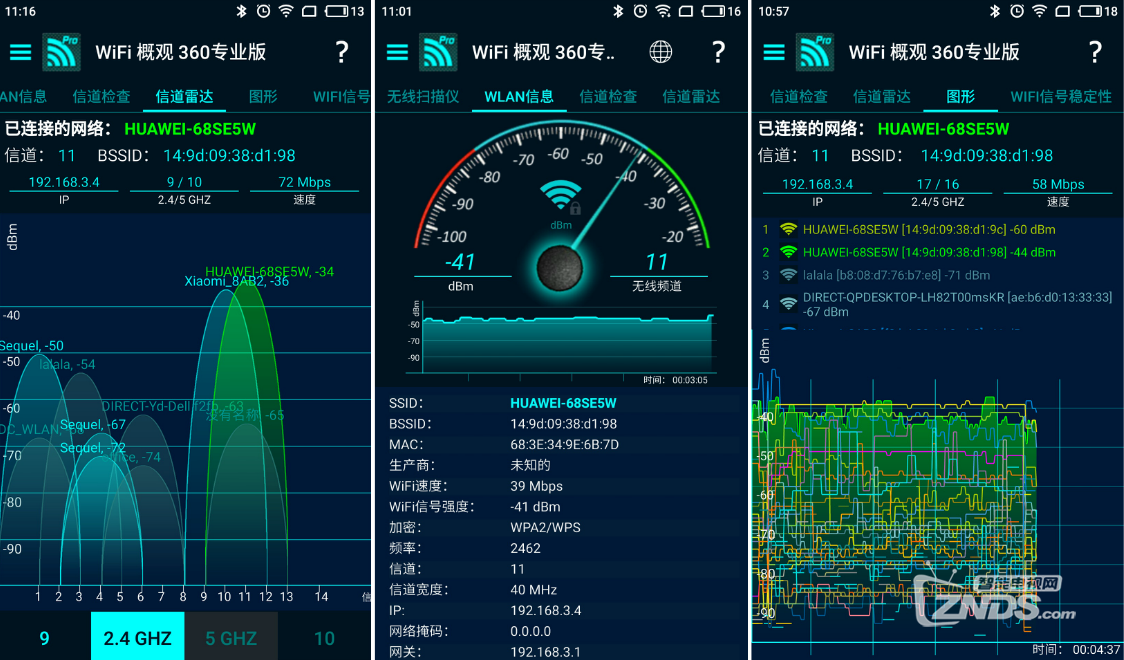
Task: Click the WiFi icon of network row 2
Action: click(x=789, y=252)
